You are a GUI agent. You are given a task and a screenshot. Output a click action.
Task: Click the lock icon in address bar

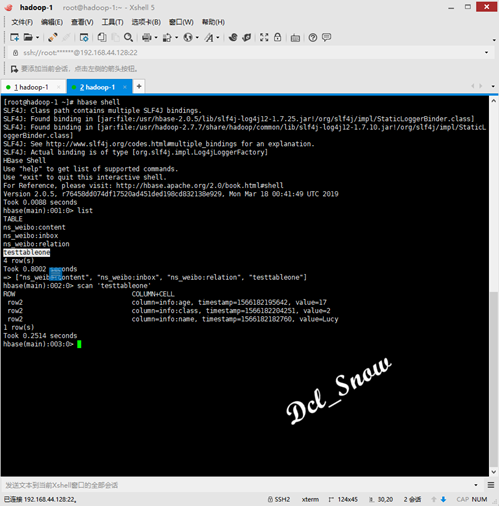(15, 53)
